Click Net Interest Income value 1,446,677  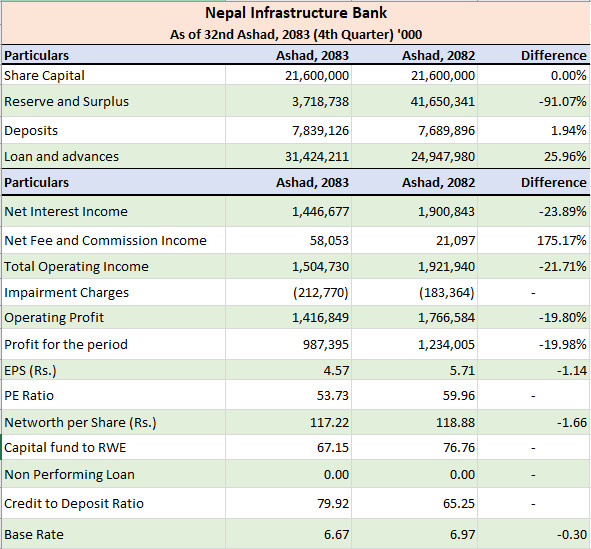pos(320,212)
